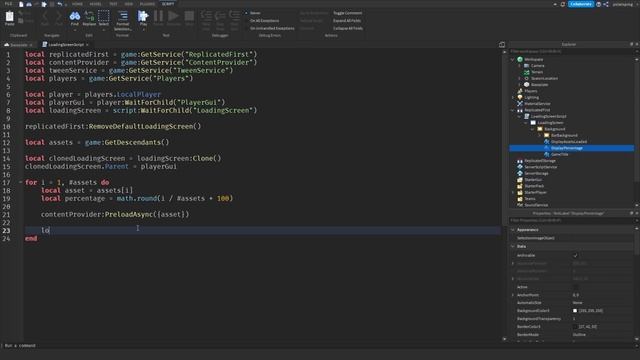Open the BackgroundColor3 white color swatch

click(575, 311)
